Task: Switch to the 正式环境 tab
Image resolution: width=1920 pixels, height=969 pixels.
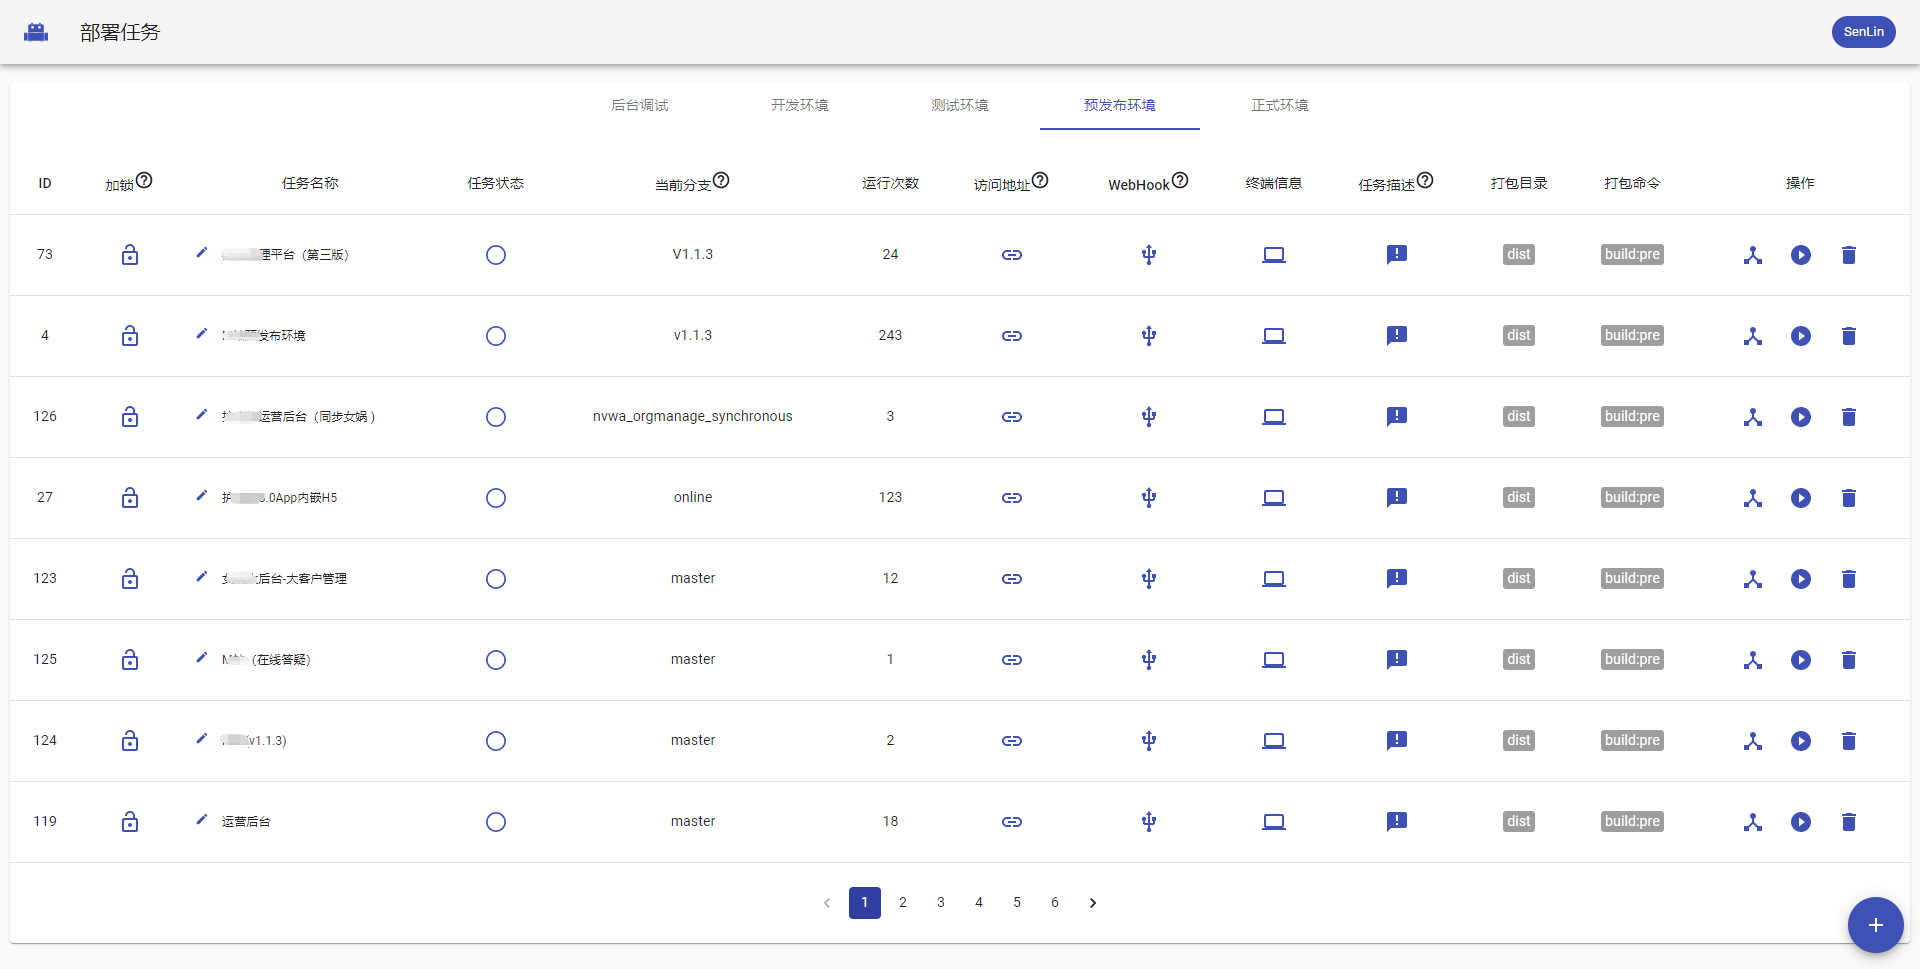Action: pos(1280,105)
